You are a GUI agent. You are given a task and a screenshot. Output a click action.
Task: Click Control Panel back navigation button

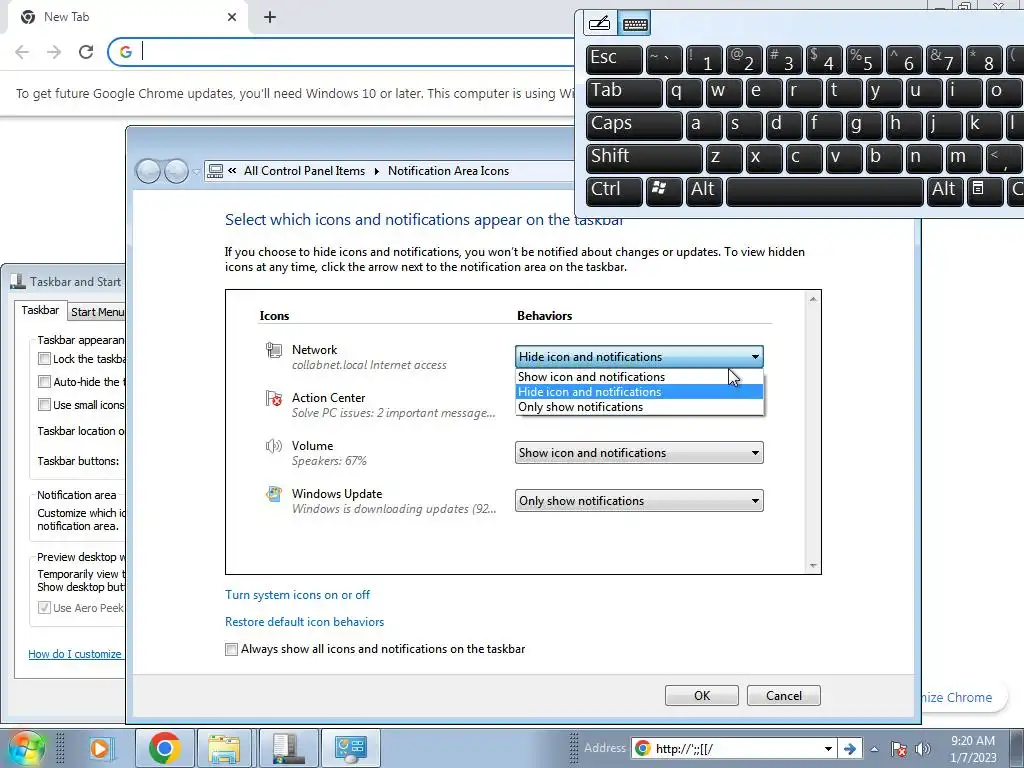[148, 171]
